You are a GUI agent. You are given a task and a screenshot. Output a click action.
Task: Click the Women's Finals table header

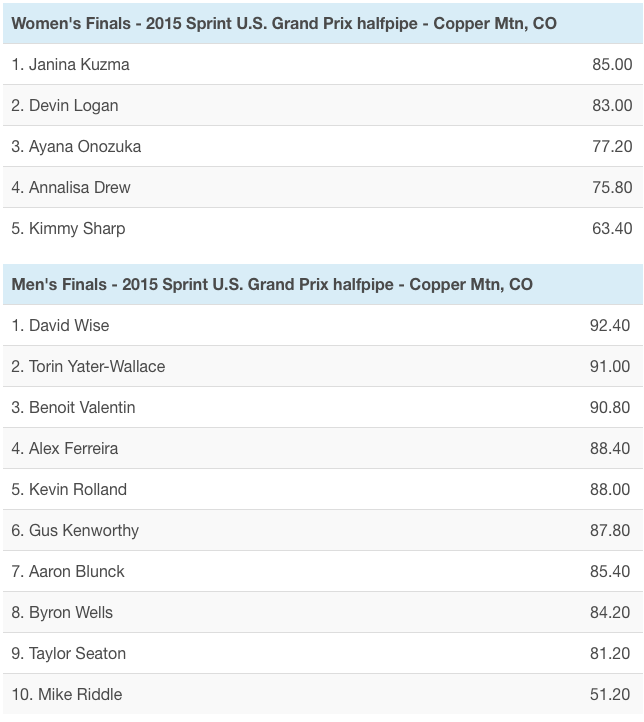tap(284, 23)
